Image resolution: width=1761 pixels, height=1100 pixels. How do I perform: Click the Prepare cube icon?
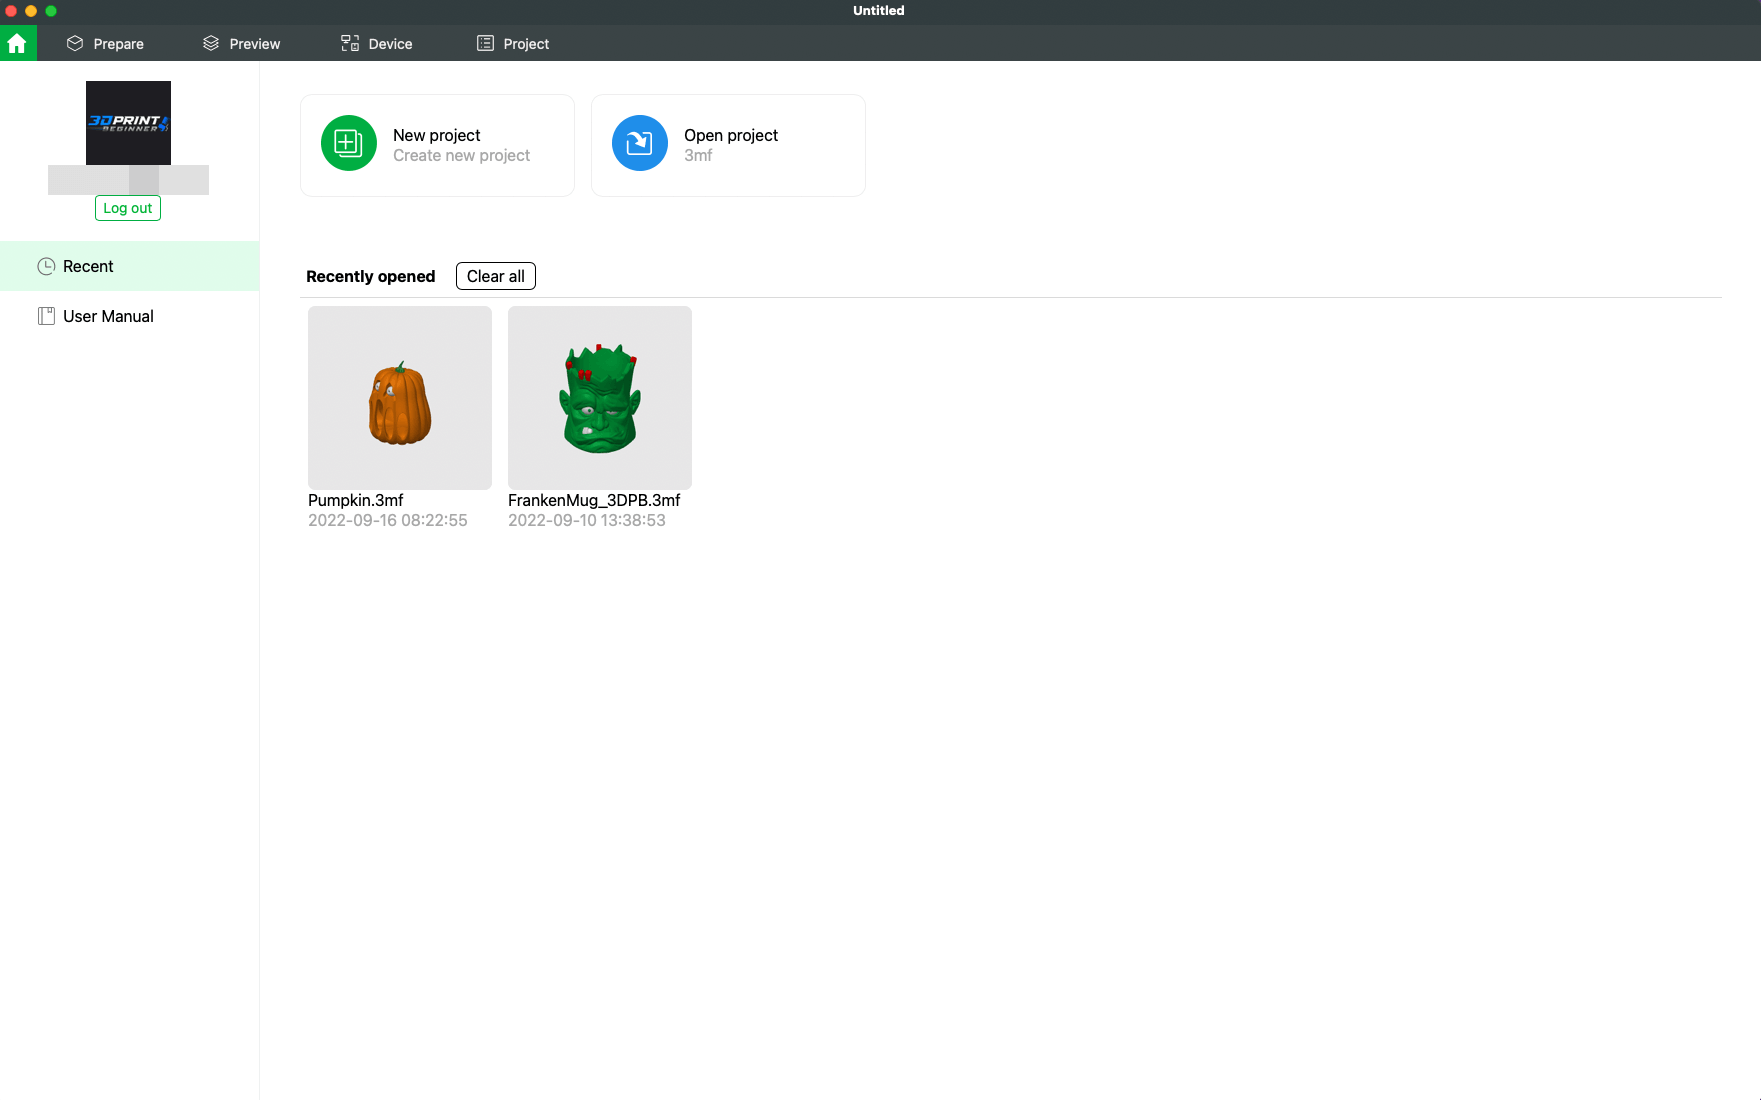tap(75, 43)
